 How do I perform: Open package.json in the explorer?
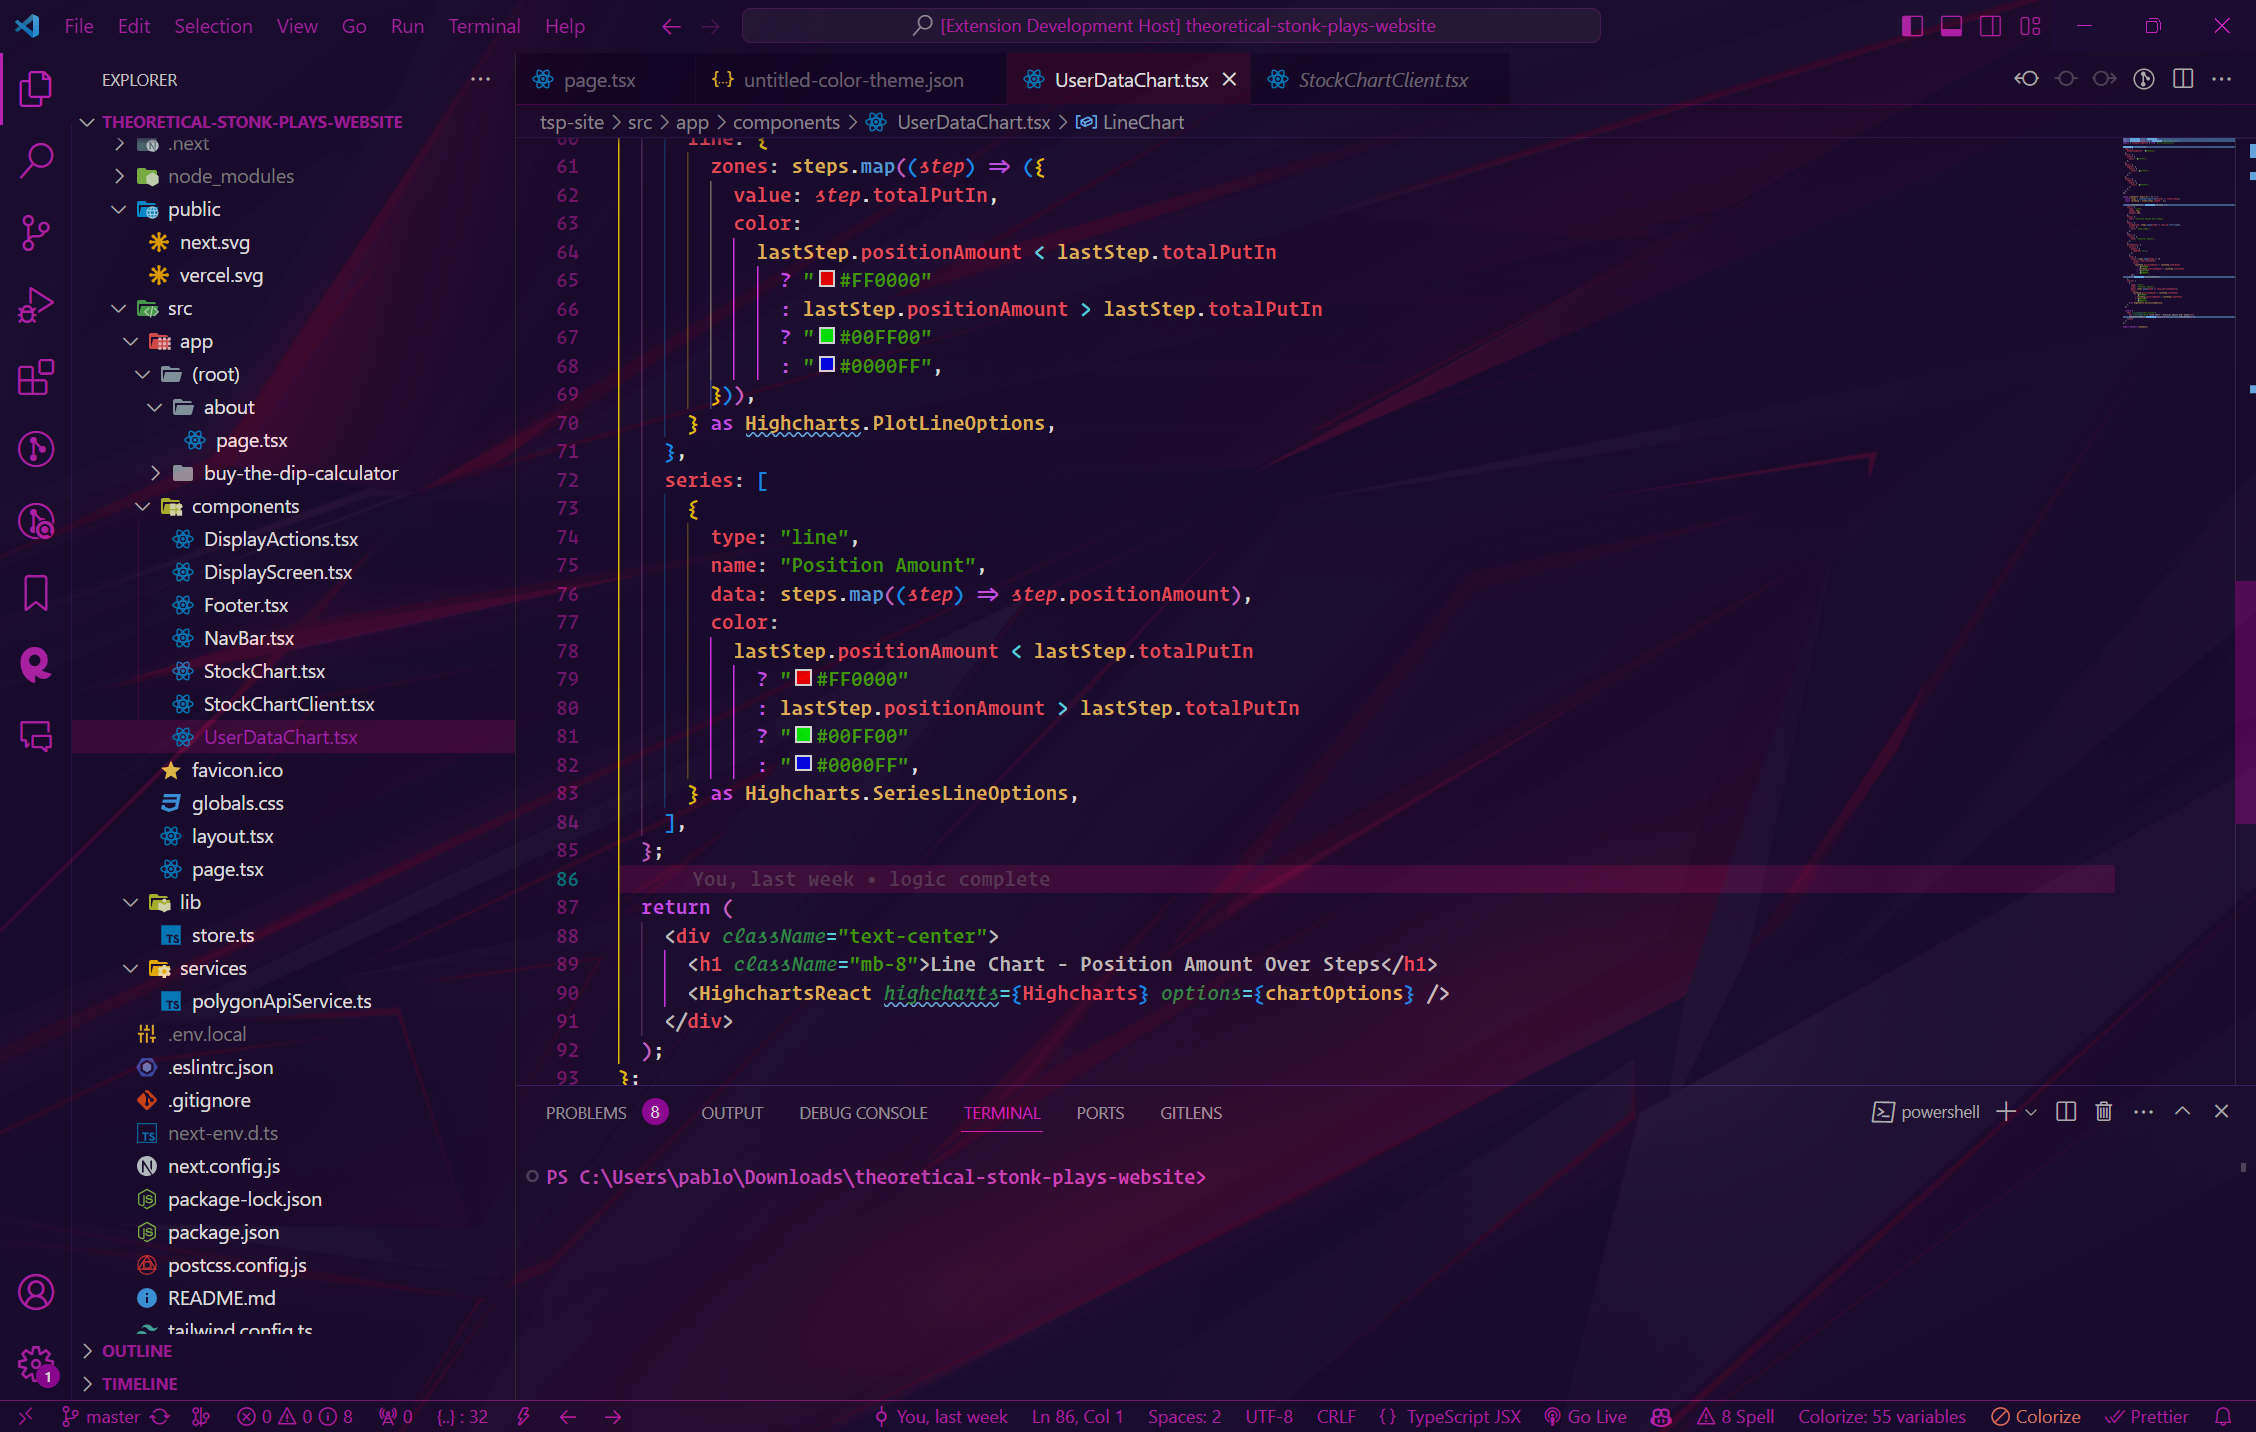[x=223, y=1232]
